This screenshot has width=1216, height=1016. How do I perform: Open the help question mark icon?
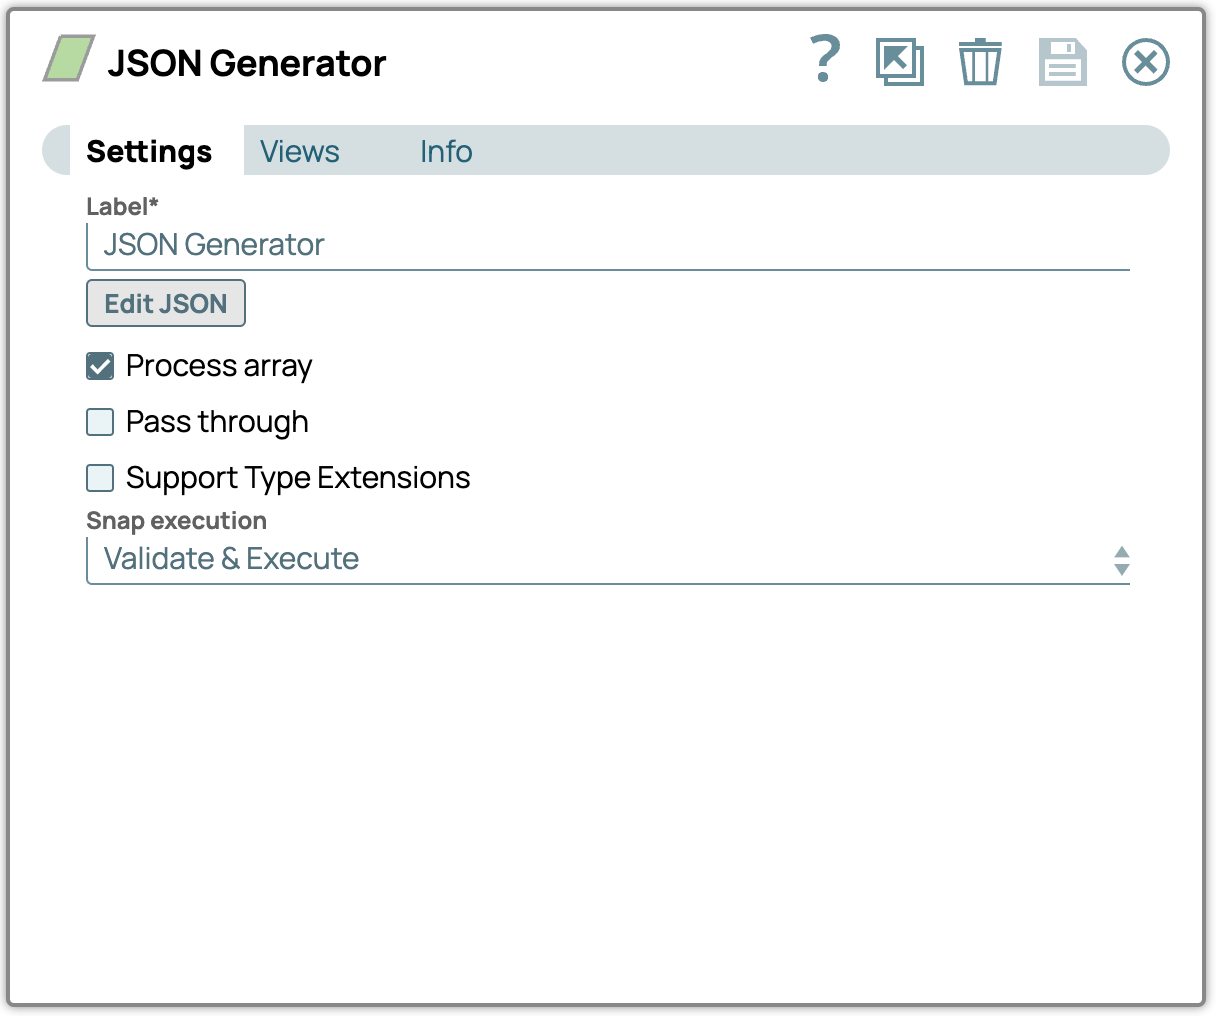825,60
